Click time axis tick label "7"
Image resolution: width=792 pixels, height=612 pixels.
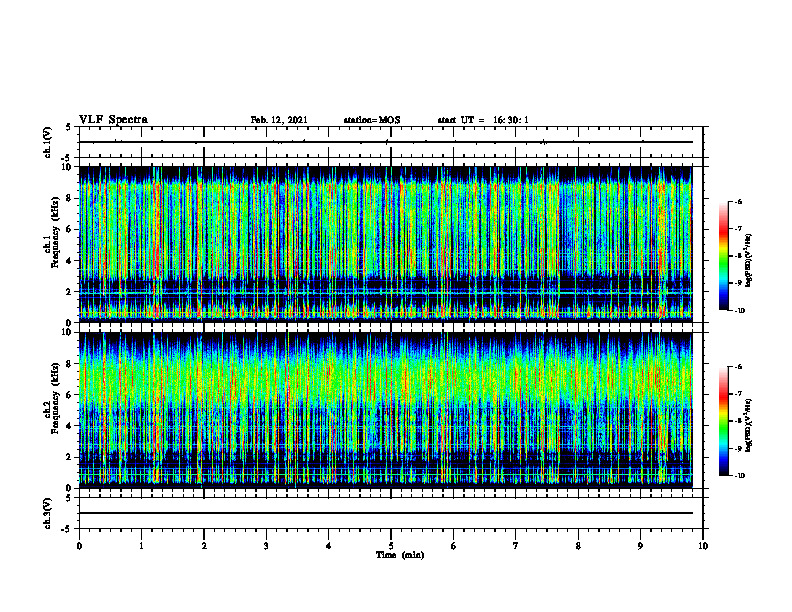(x=516, y=546)
